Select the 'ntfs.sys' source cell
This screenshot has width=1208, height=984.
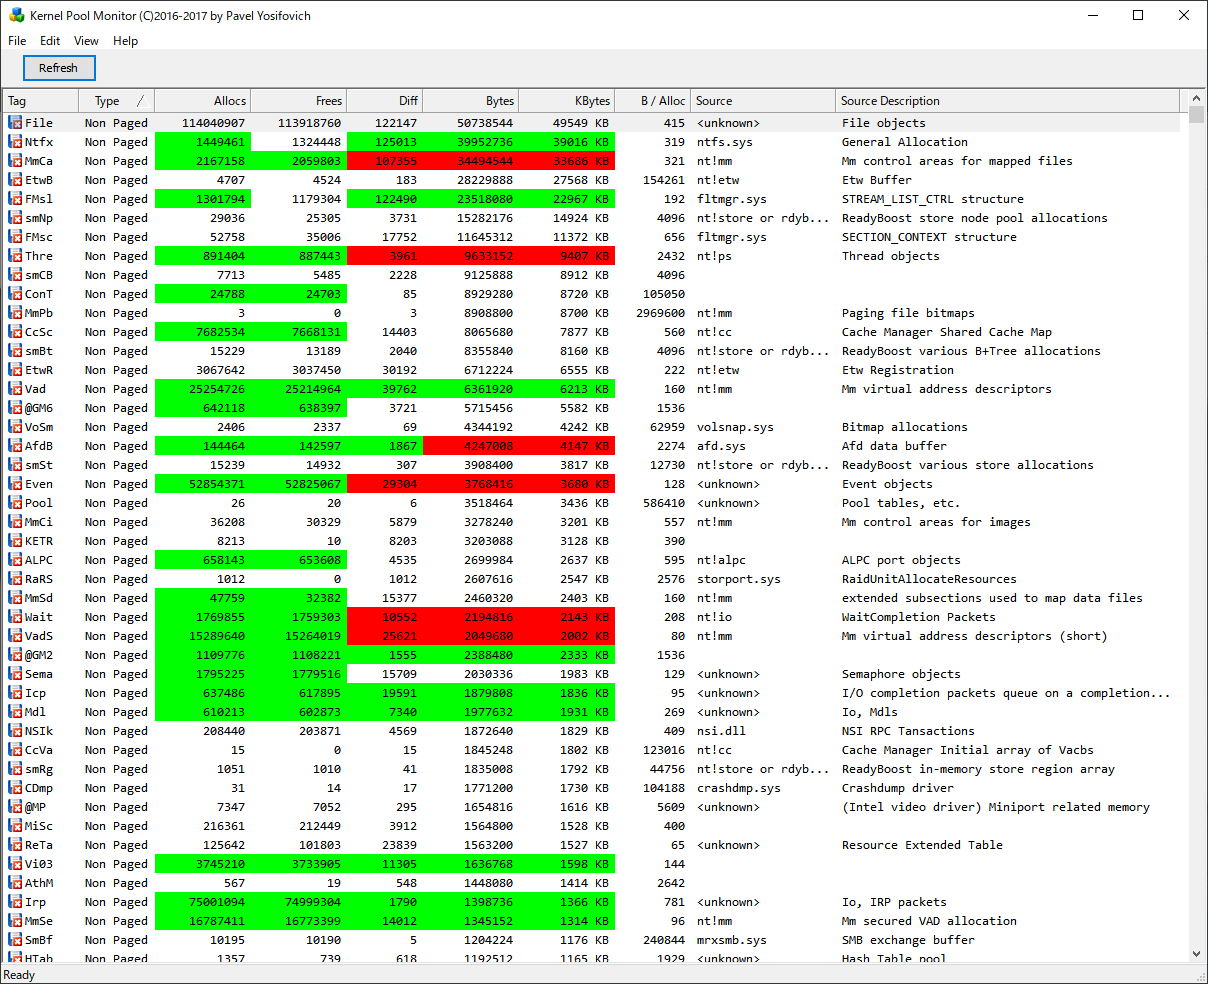coord(725,142)
